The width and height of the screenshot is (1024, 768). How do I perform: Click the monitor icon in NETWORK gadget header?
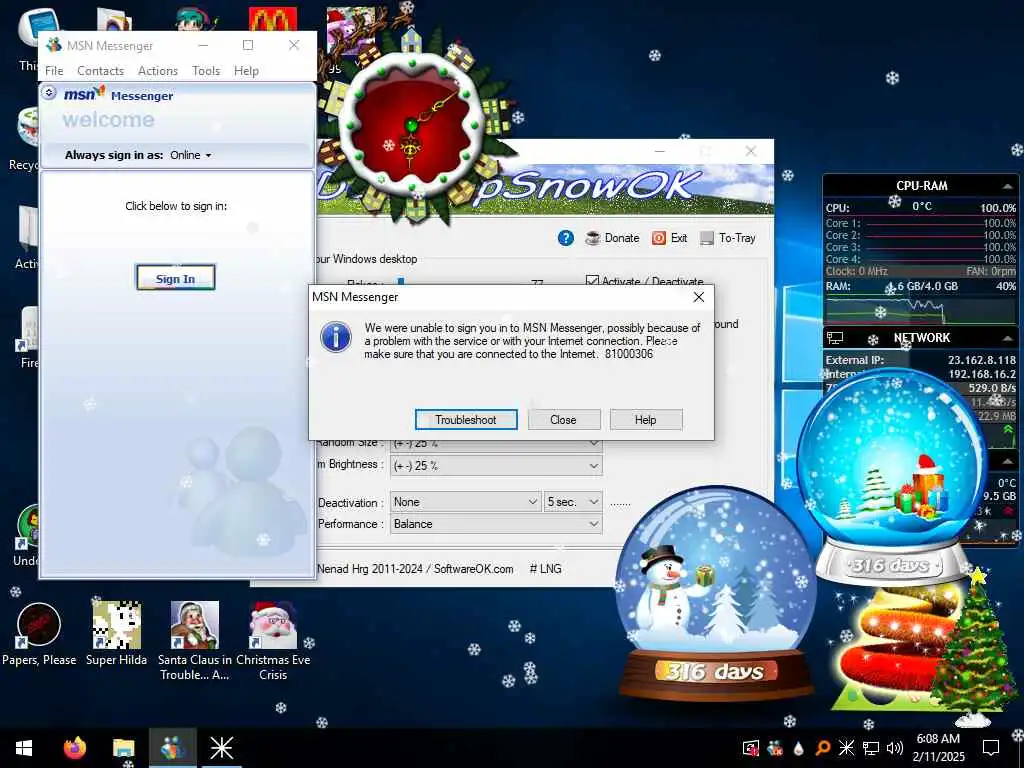pyautogui.click(x=835, y=338)
